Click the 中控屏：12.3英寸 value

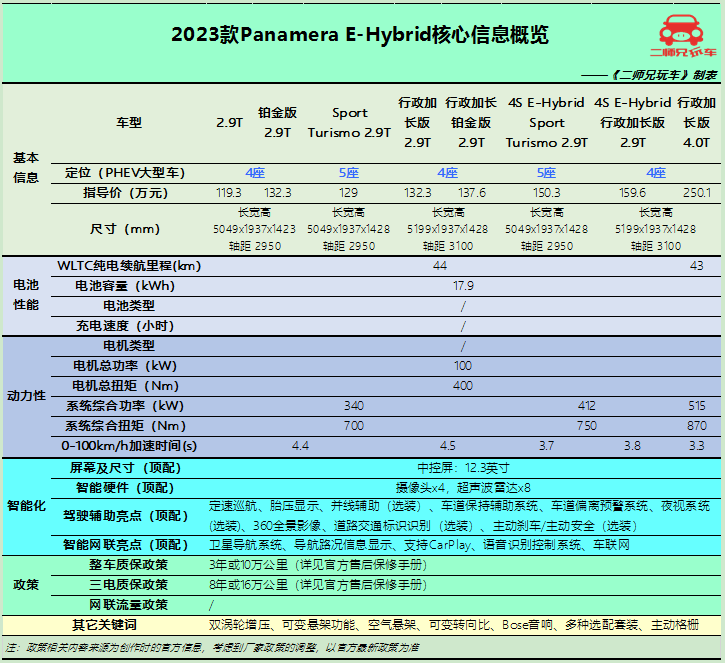click(x=463, y=468)
